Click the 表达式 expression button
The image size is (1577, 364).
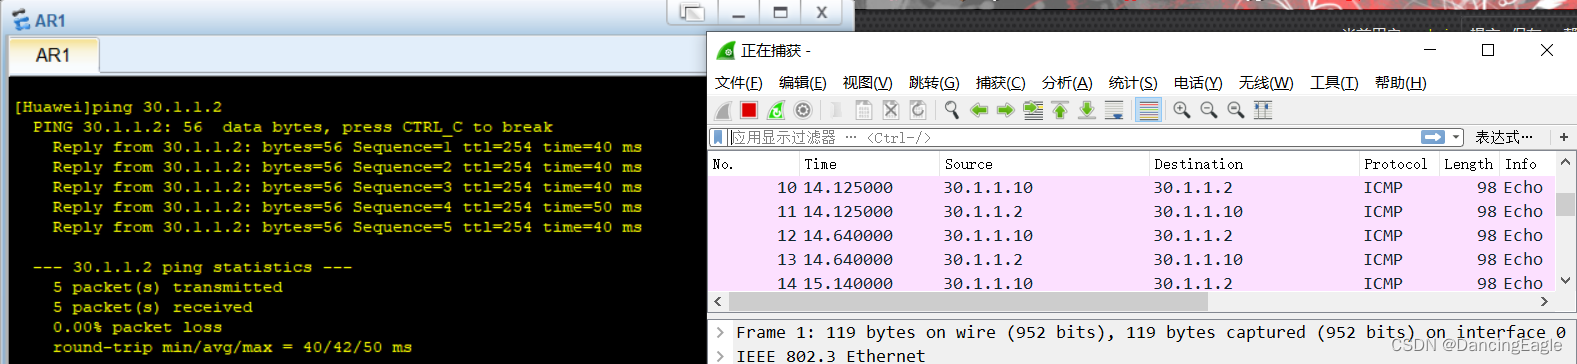[1504, 137]
